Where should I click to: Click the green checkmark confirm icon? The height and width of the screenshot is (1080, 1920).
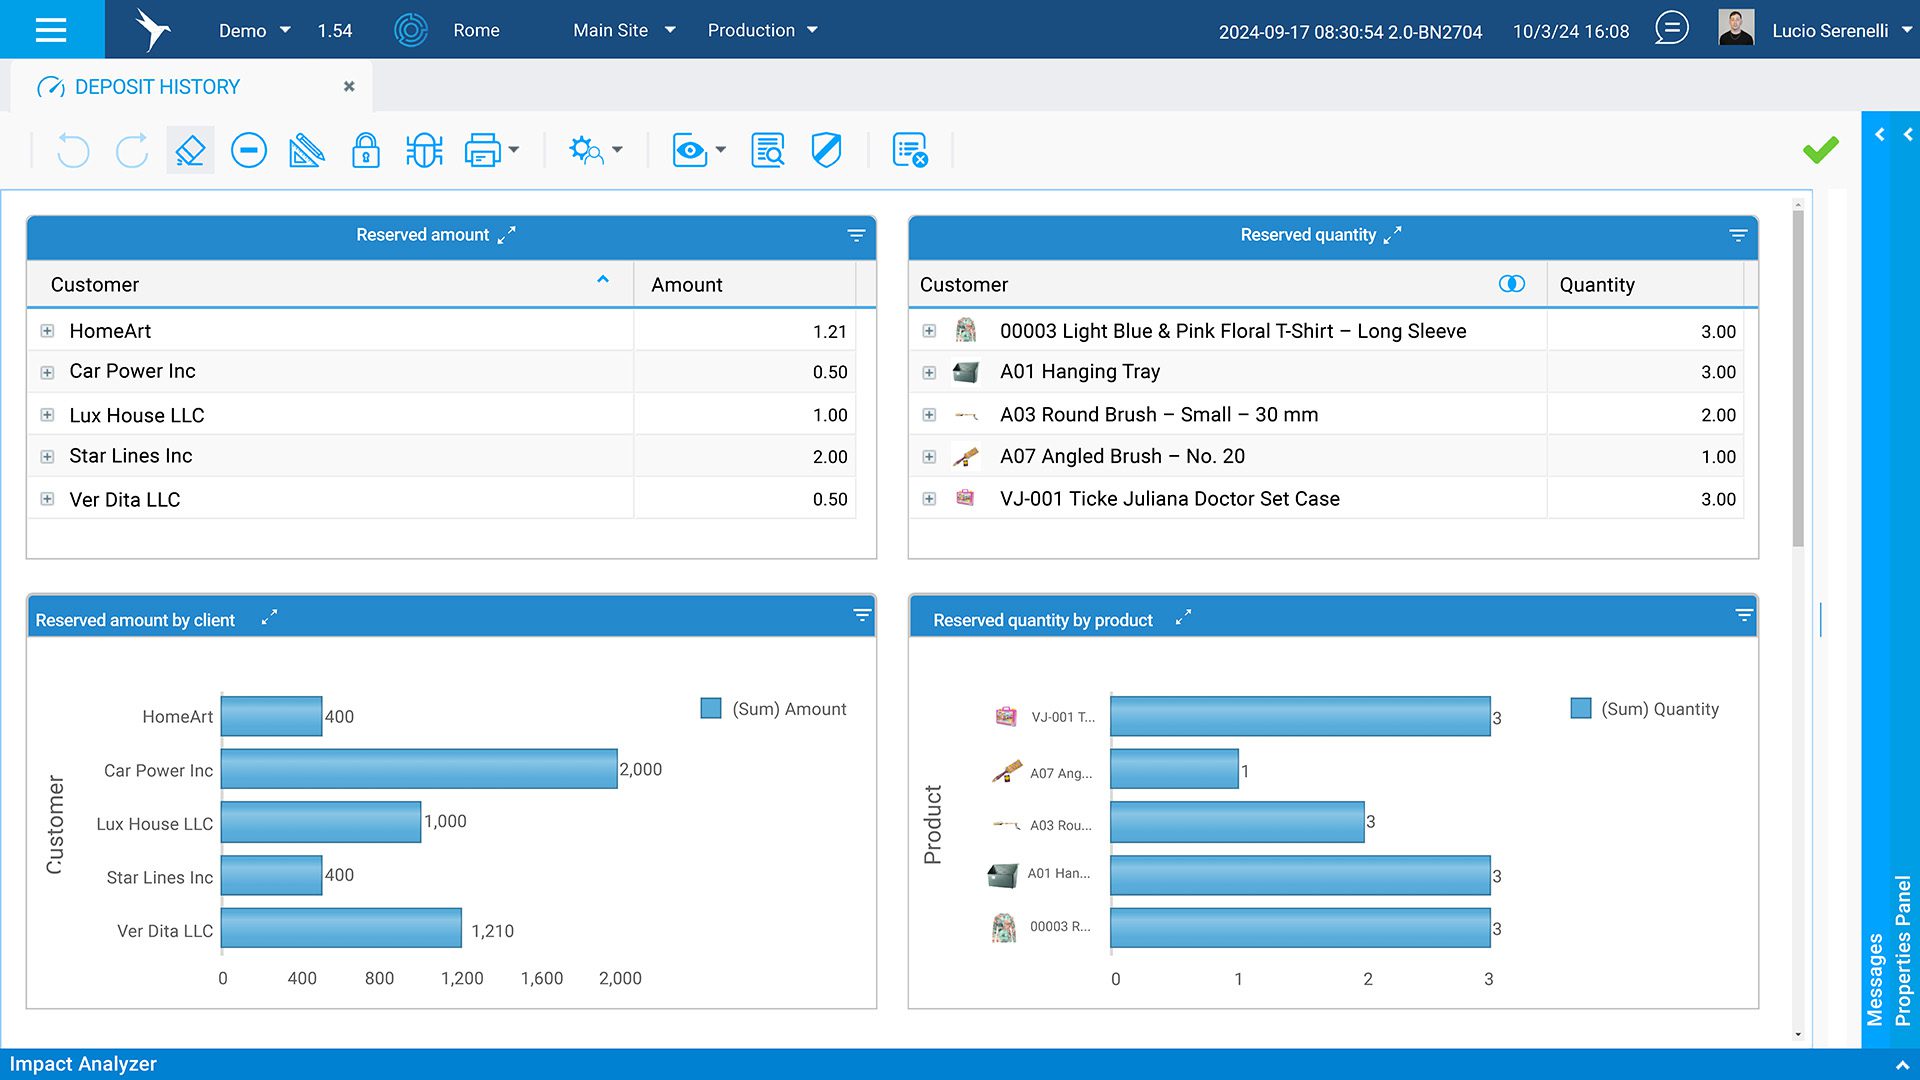(x=1820, y=150)
